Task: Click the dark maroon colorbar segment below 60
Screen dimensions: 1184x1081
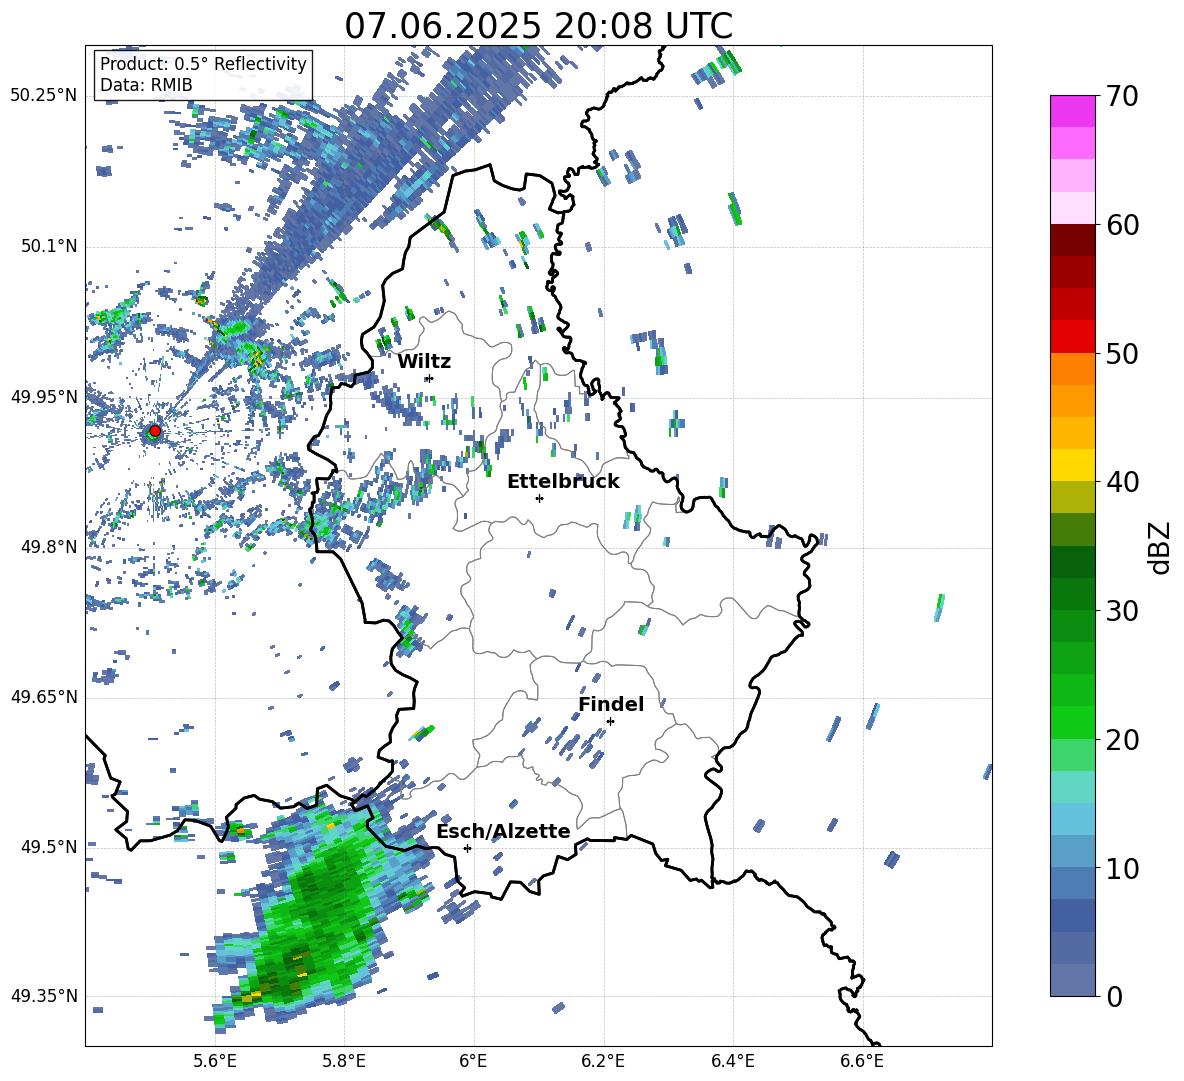Action: [1072, 240]
